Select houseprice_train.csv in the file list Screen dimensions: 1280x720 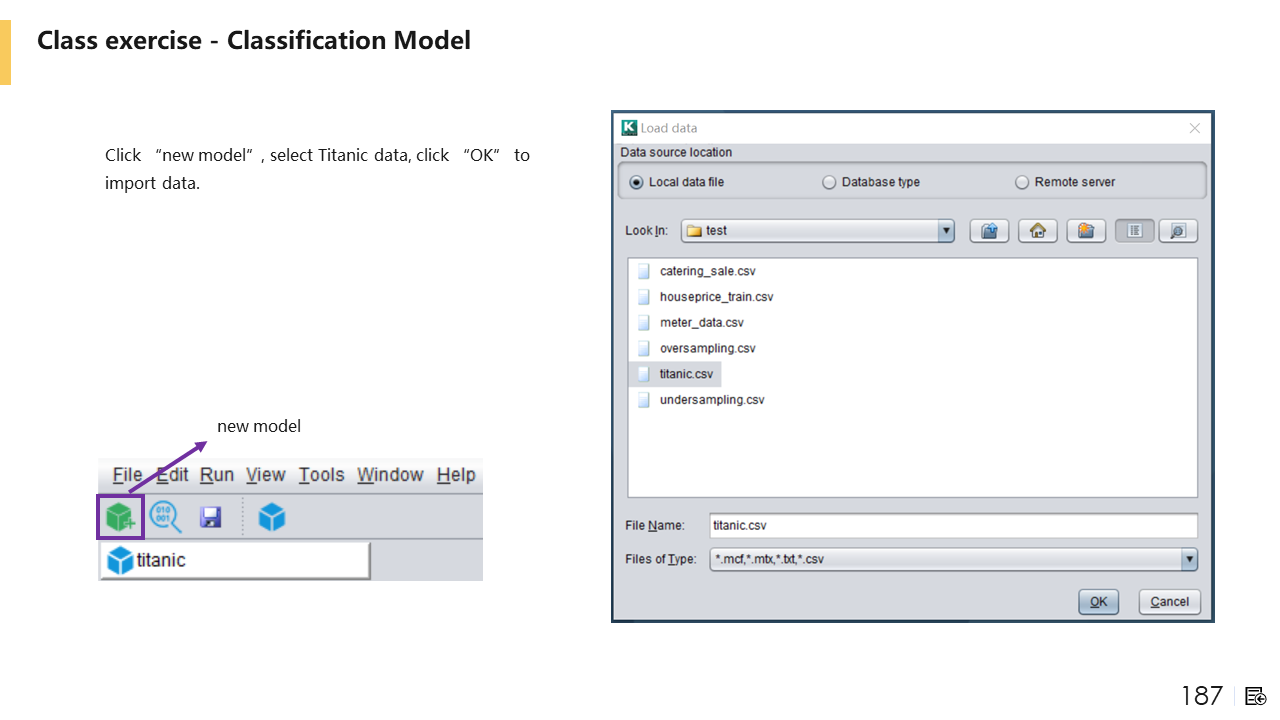point(716,297)
